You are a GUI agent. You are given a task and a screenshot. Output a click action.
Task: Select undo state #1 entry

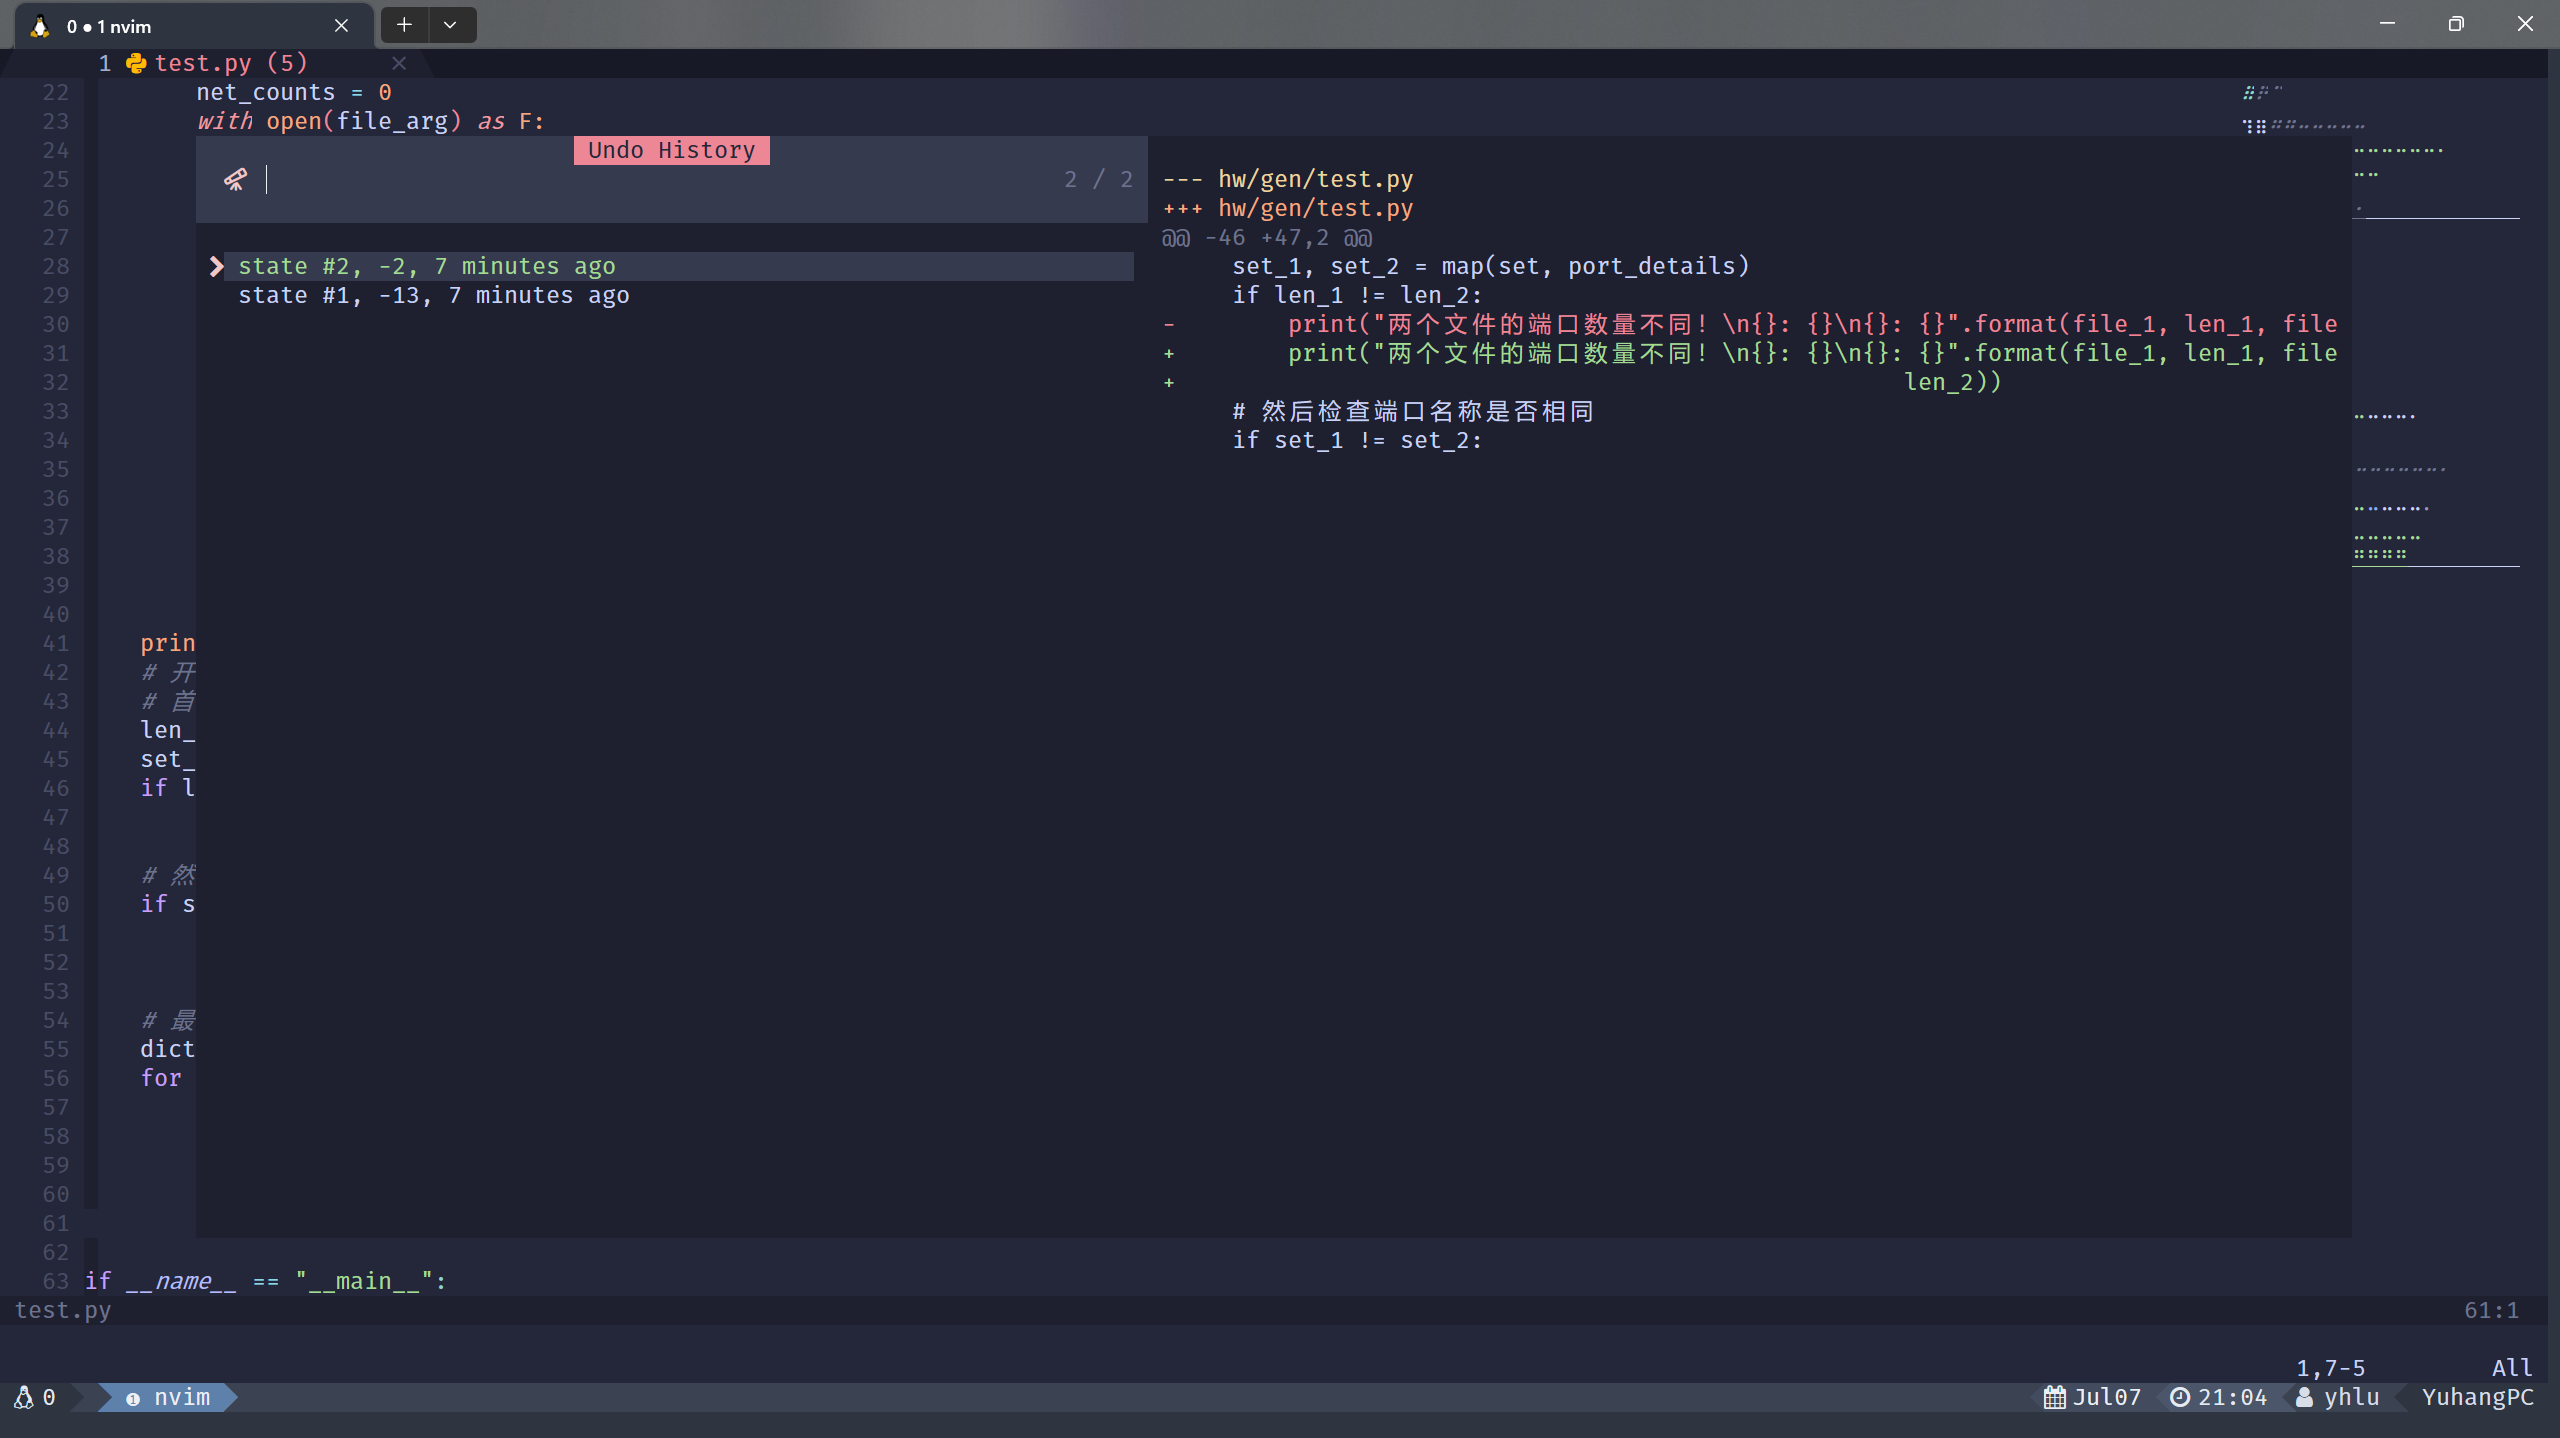click(x=433, y=295)
